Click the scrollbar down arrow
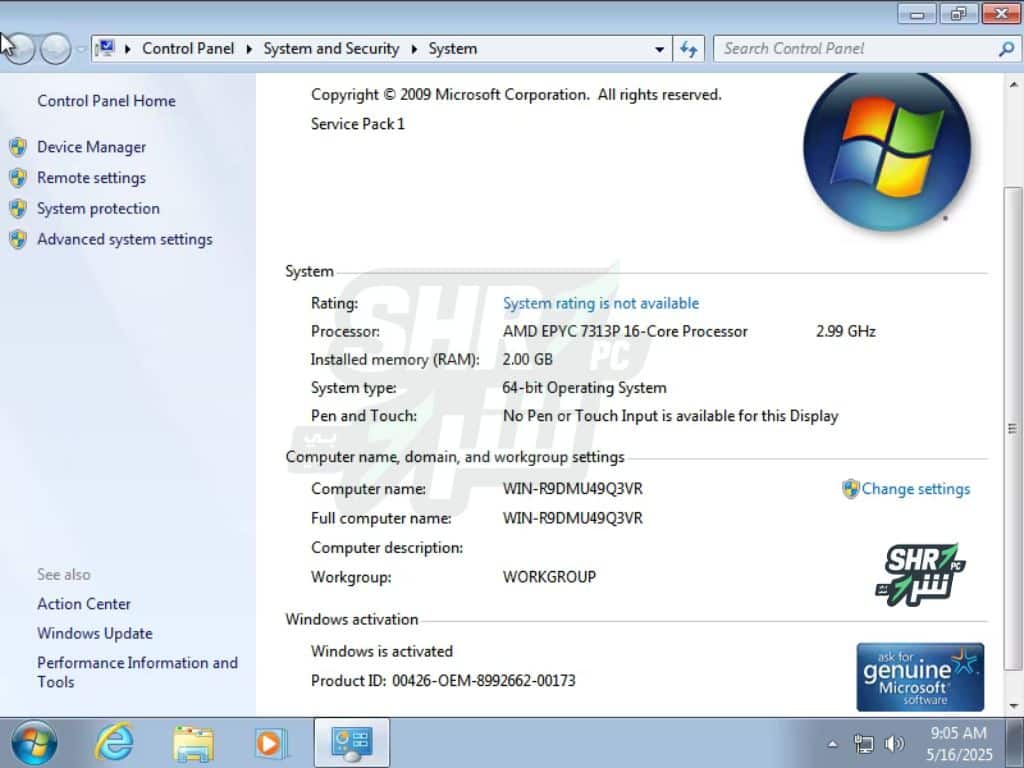1024x768 pixels. pyautogui.click(x=1013, y=705)
